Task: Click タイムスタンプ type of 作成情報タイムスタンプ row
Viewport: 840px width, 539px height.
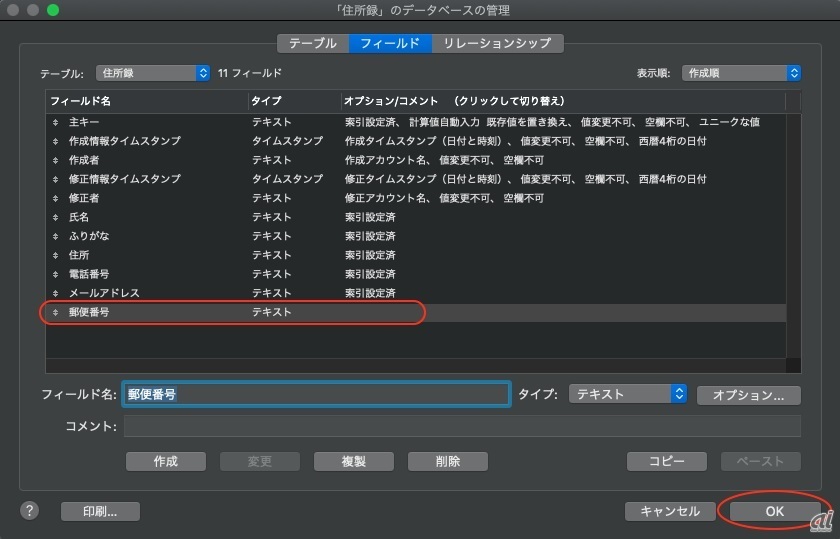Action: pyautogui.click(x=288, y=141)
